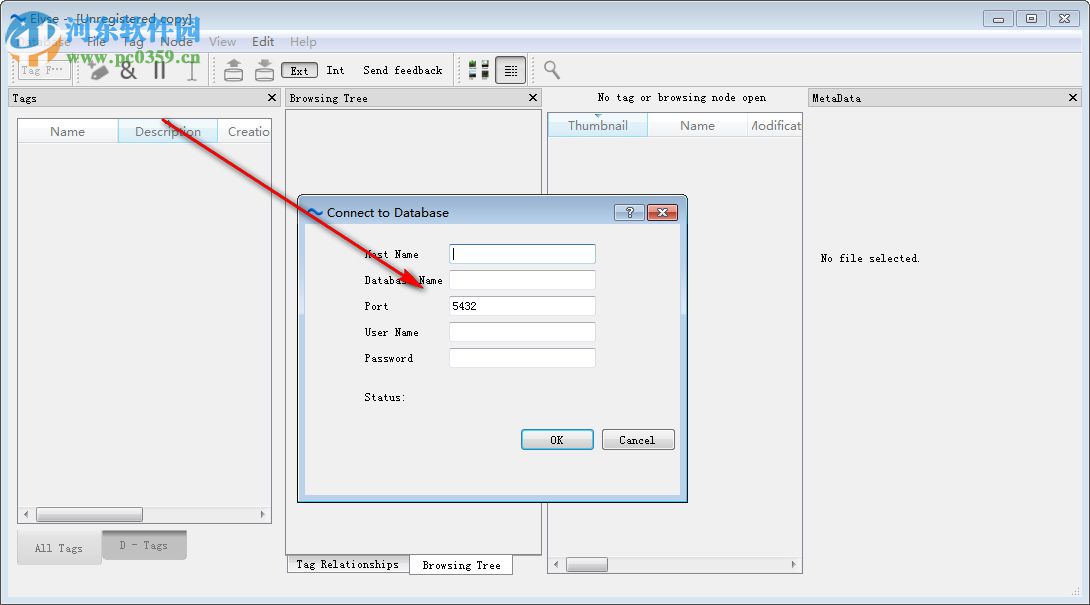This screenshot has width=1090, height=605.
Task: Toggle the Ext mode button
Action: 300,70
